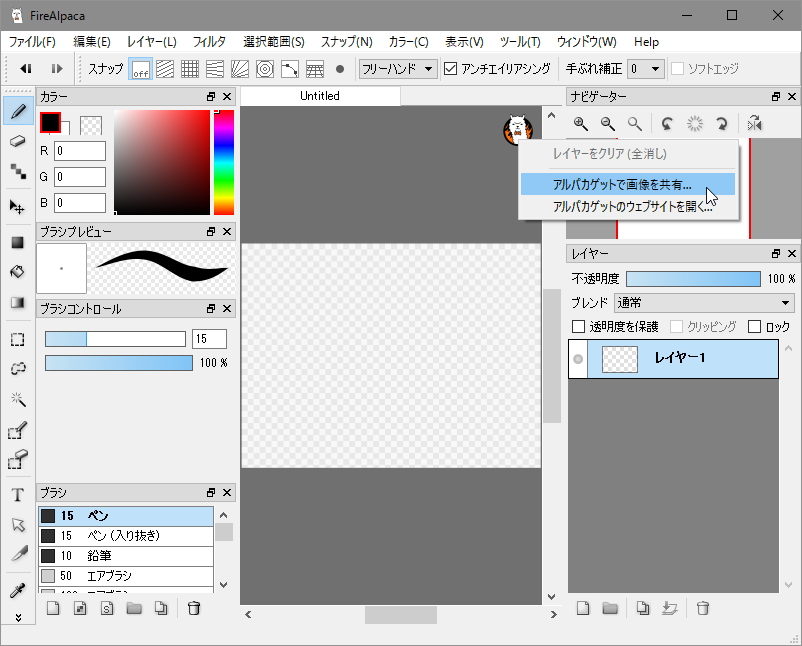Screen dimensions: 802x646
Task: Enable the ロック checkbox
Action: tap(754, 327)
